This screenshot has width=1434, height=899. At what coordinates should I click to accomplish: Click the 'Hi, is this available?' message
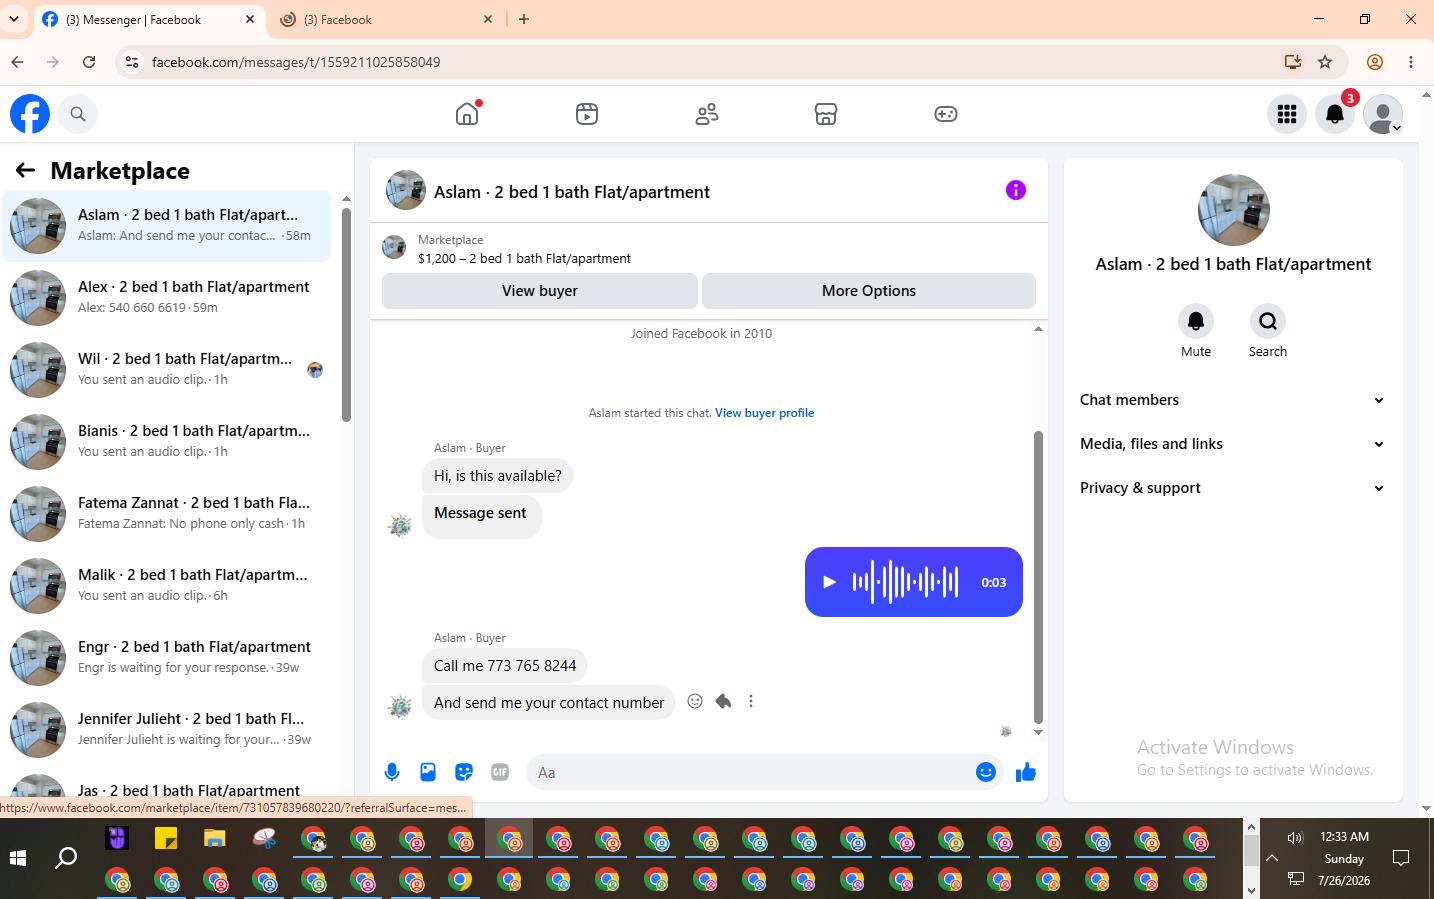click(x=498, y=476)
